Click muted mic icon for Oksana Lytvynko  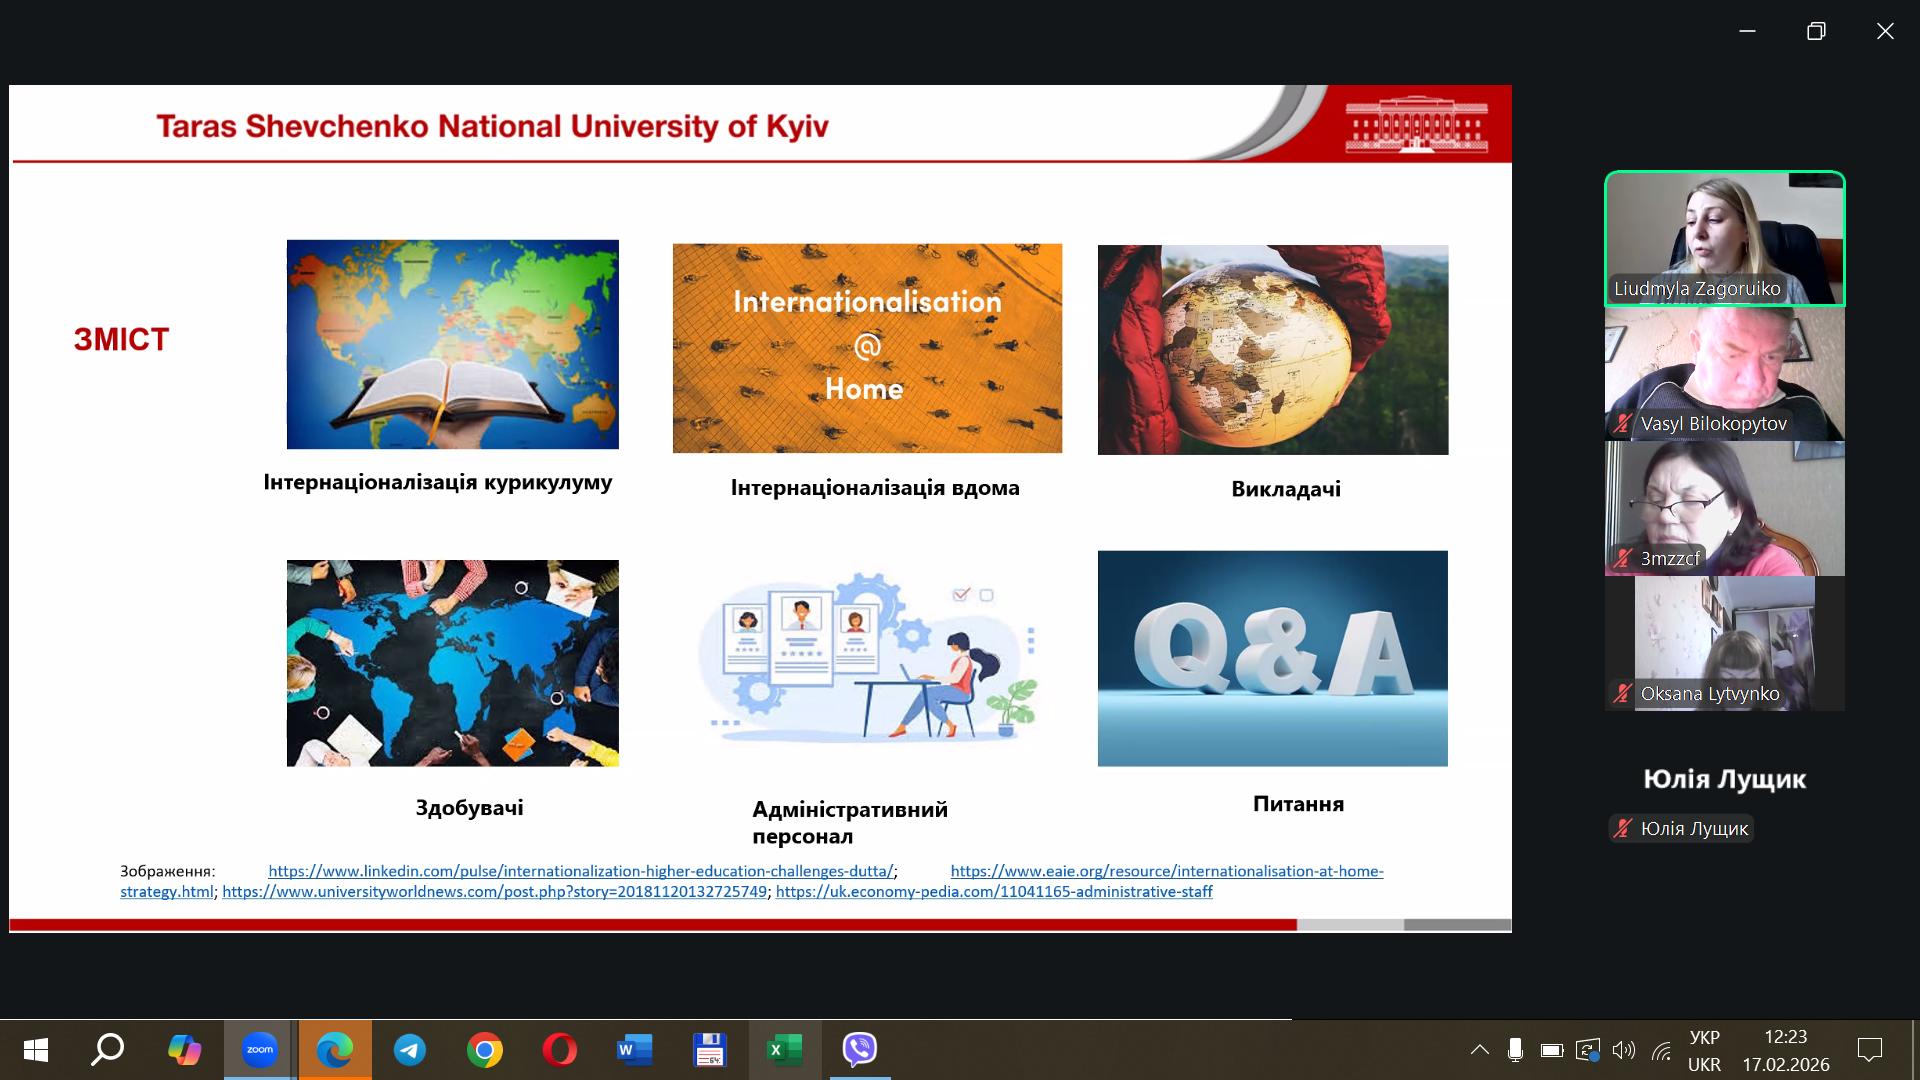1622,694
